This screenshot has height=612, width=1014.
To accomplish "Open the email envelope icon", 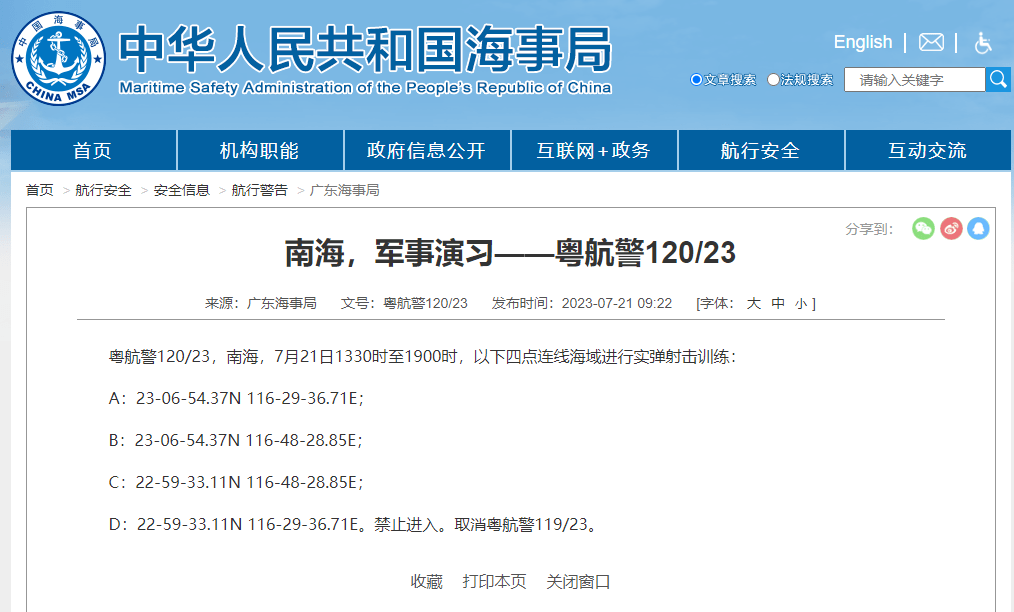I will click(931, 43).
